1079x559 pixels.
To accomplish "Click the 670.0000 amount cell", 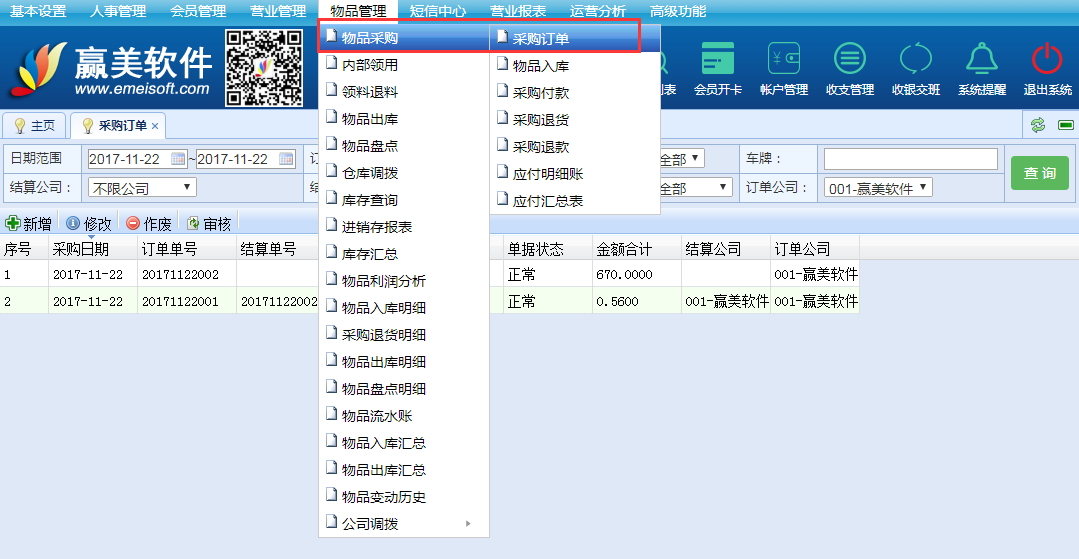I will coord(637,274).
